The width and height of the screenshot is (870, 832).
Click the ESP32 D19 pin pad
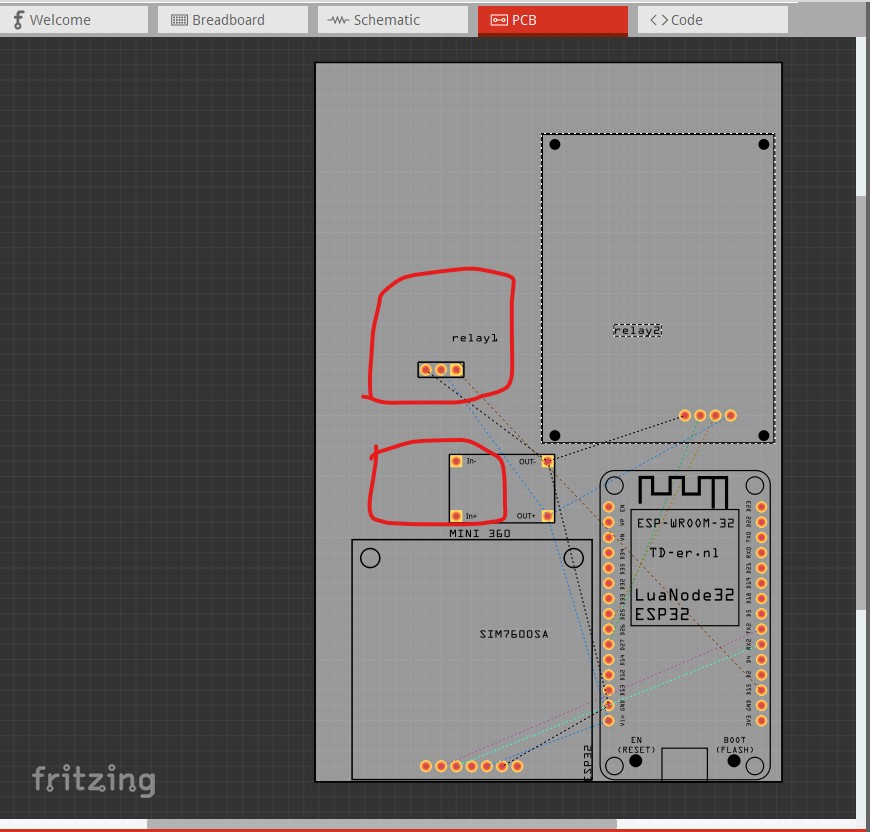tap(761, 584)
